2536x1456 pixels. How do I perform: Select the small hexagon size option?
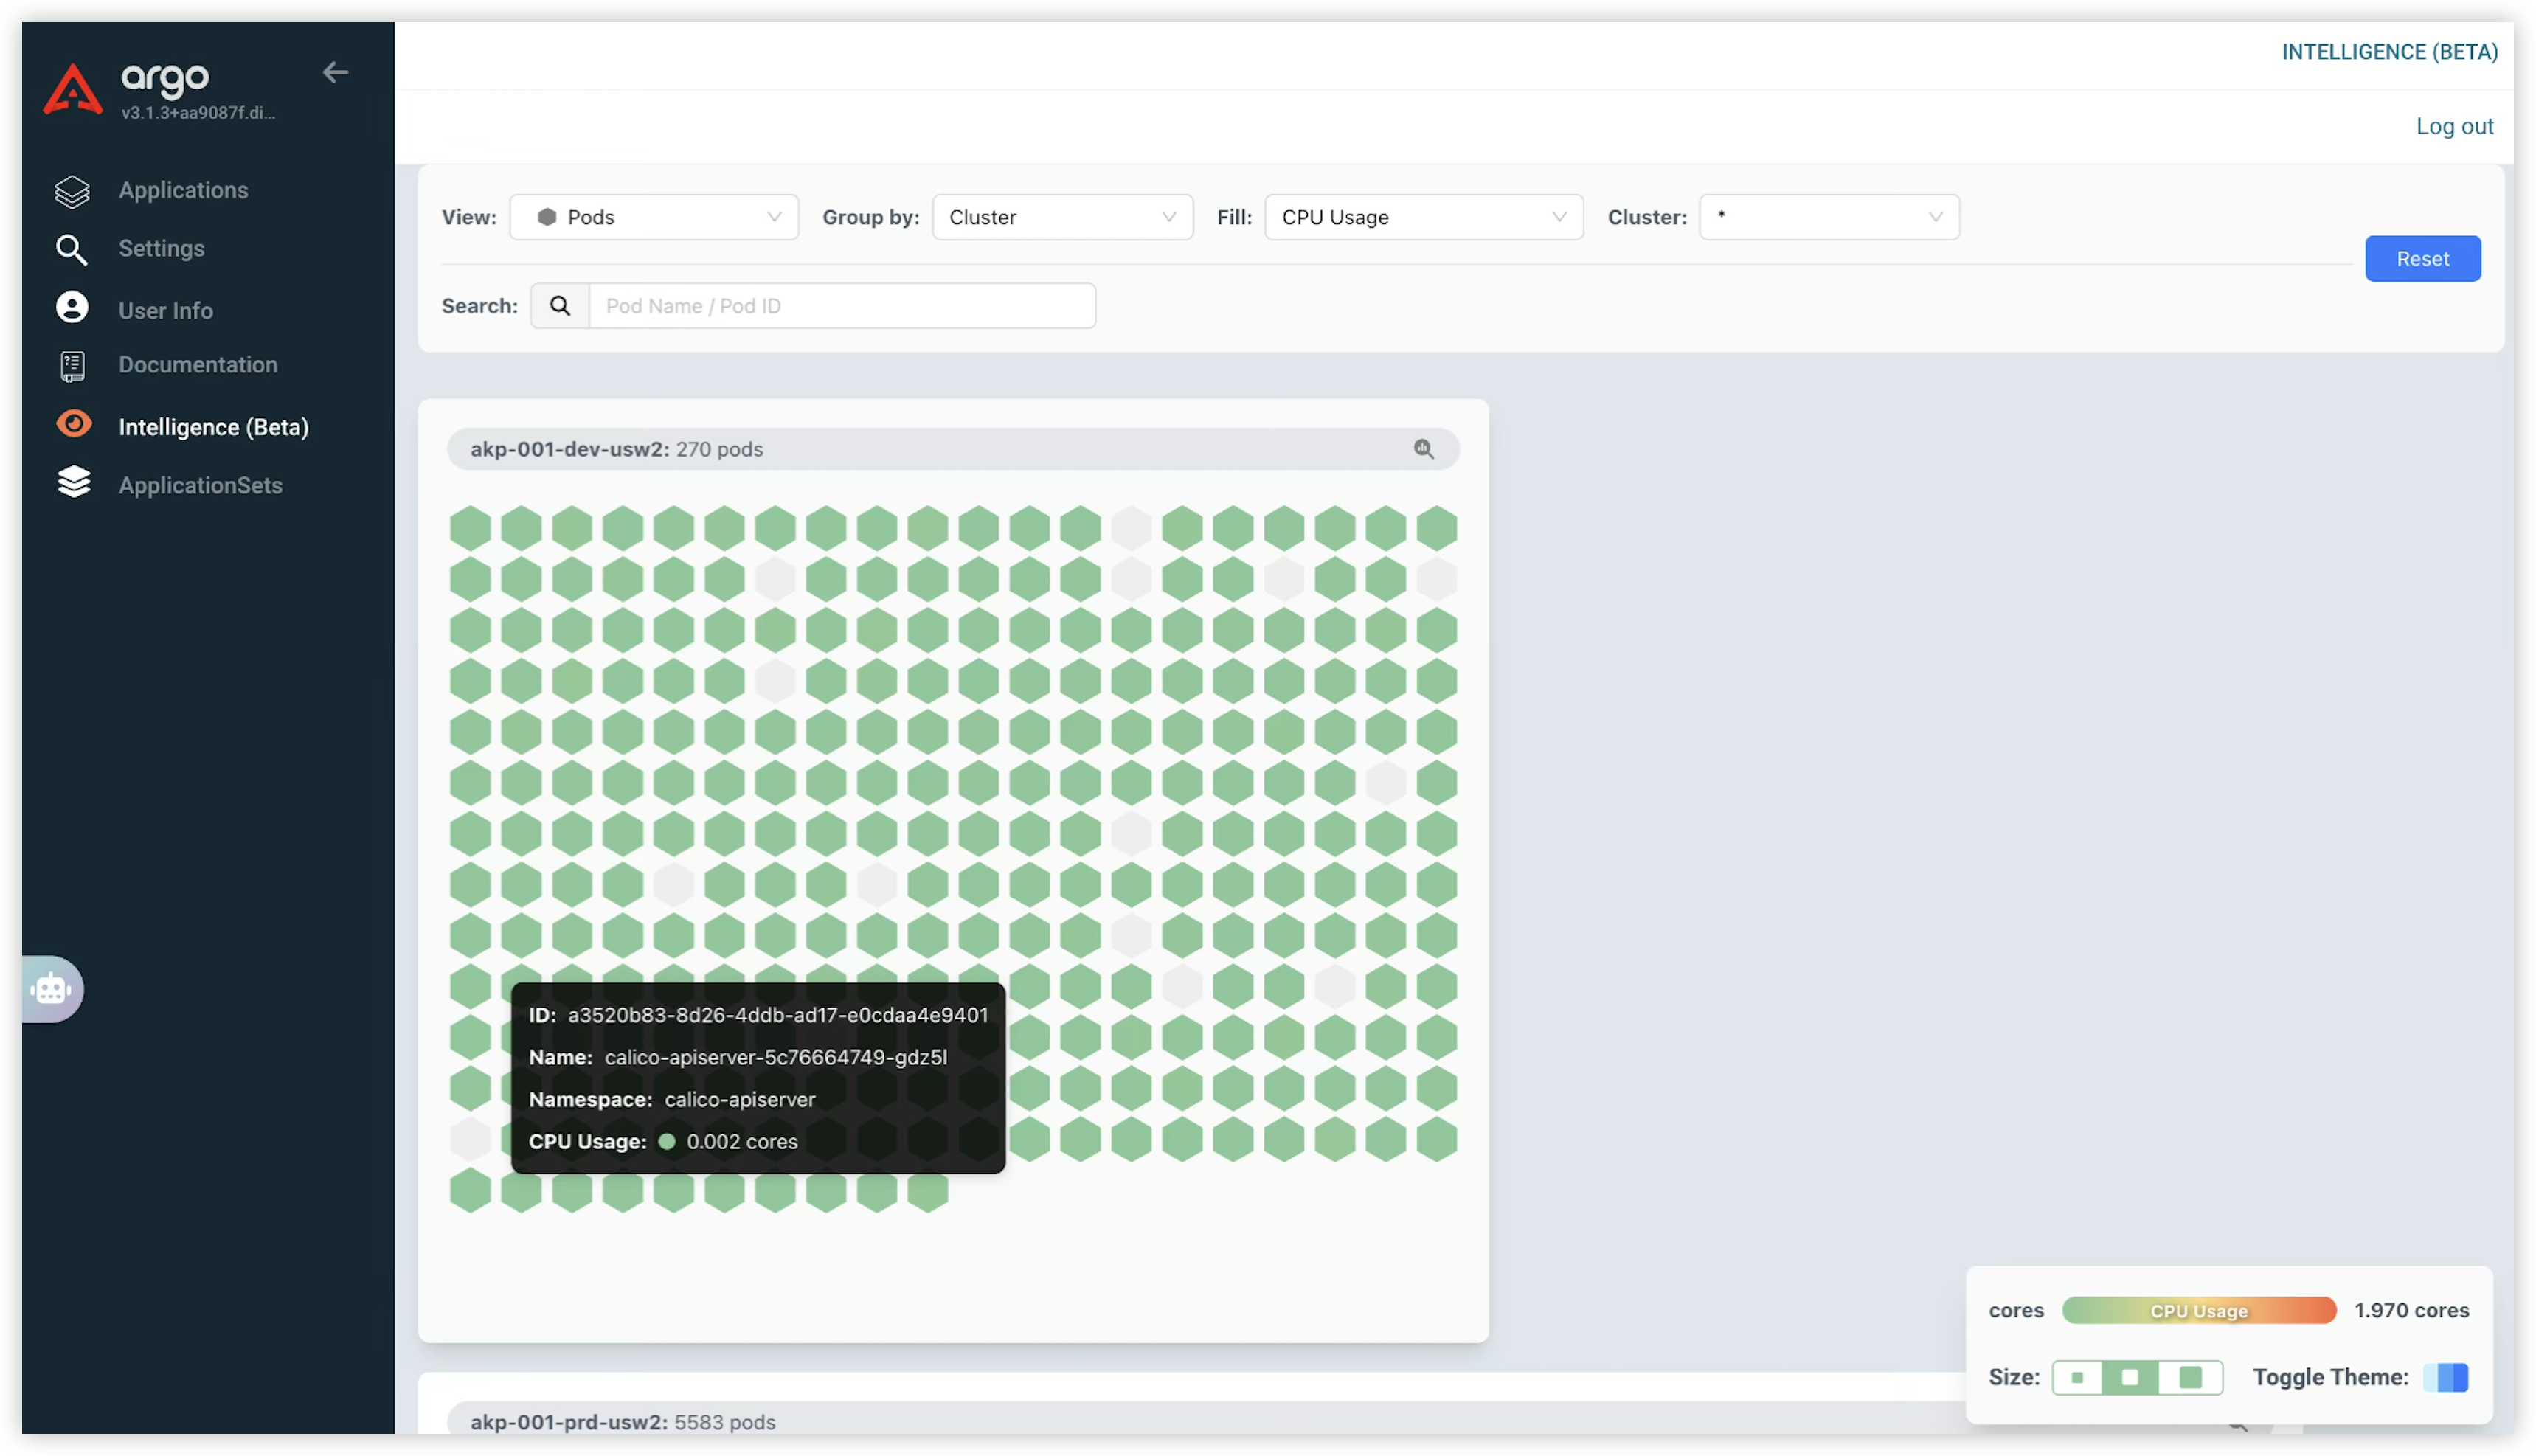tap(2077, 1377)
